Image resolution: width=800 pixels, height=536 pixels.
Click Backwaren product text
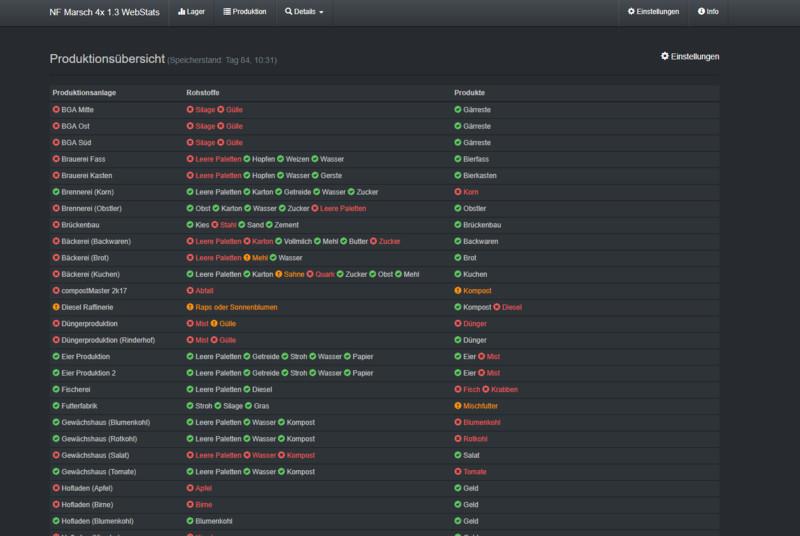[x=481, y=241]
